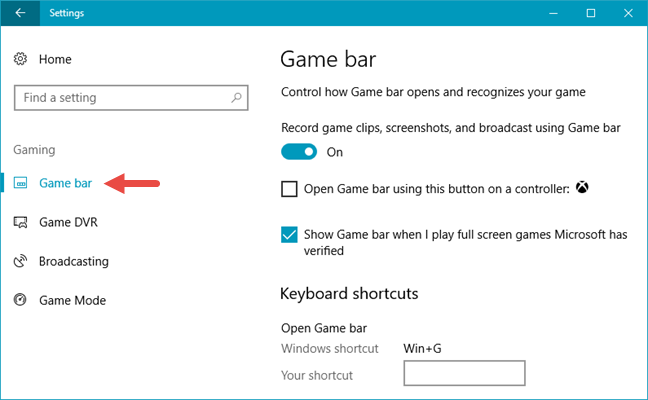Screen dimensions: 648x400
Task: Select the Game DVR sidebar icon
Action: point(20,222)
